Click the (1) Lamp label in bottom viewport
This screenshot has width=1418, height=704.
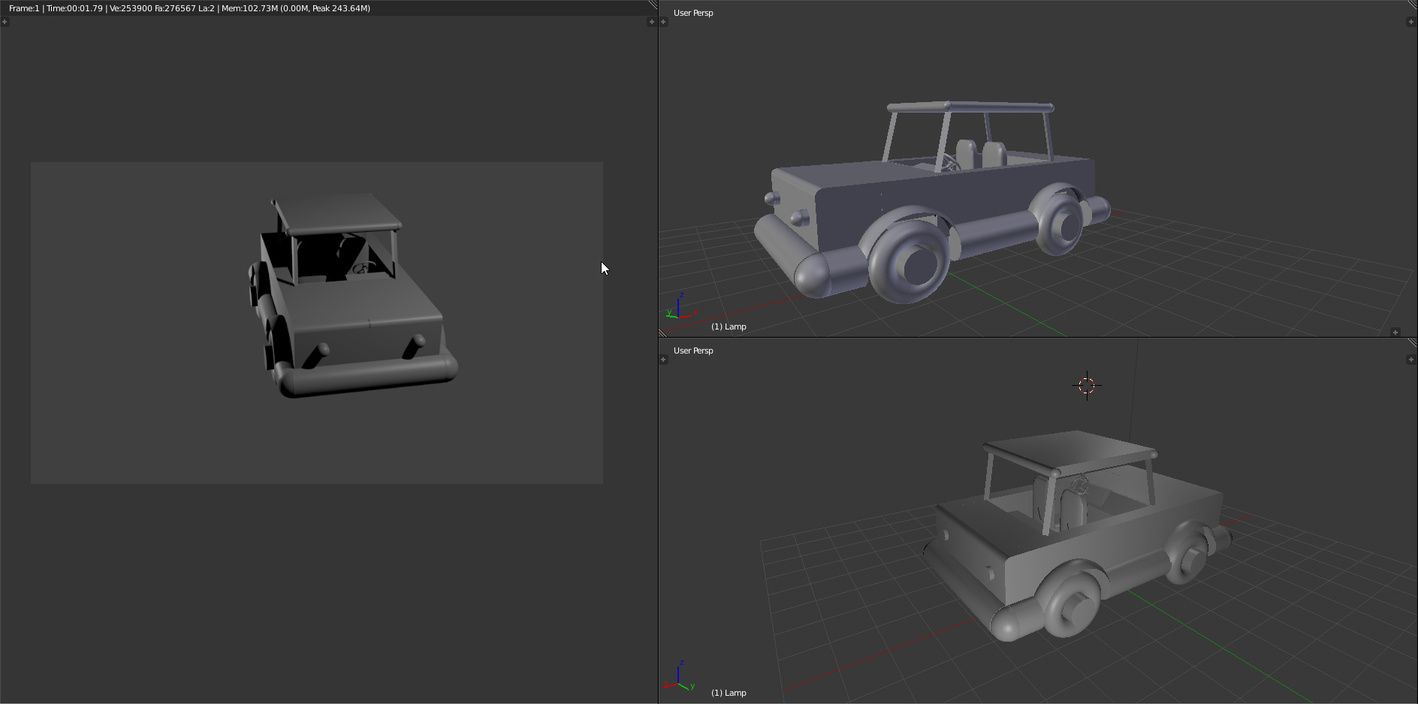[728, 692]
